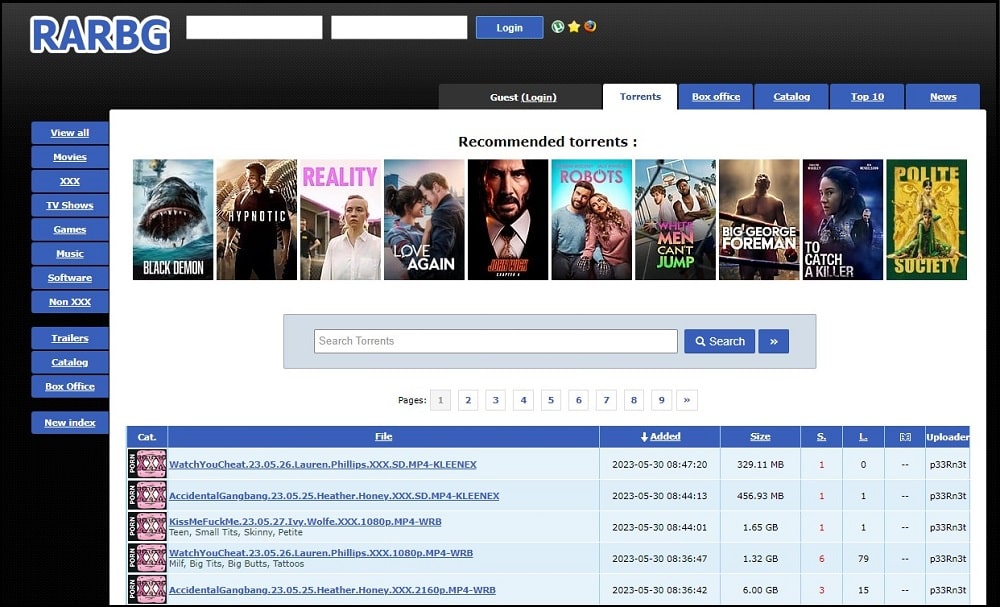Click into the Search Torrents box

point(496,341)
